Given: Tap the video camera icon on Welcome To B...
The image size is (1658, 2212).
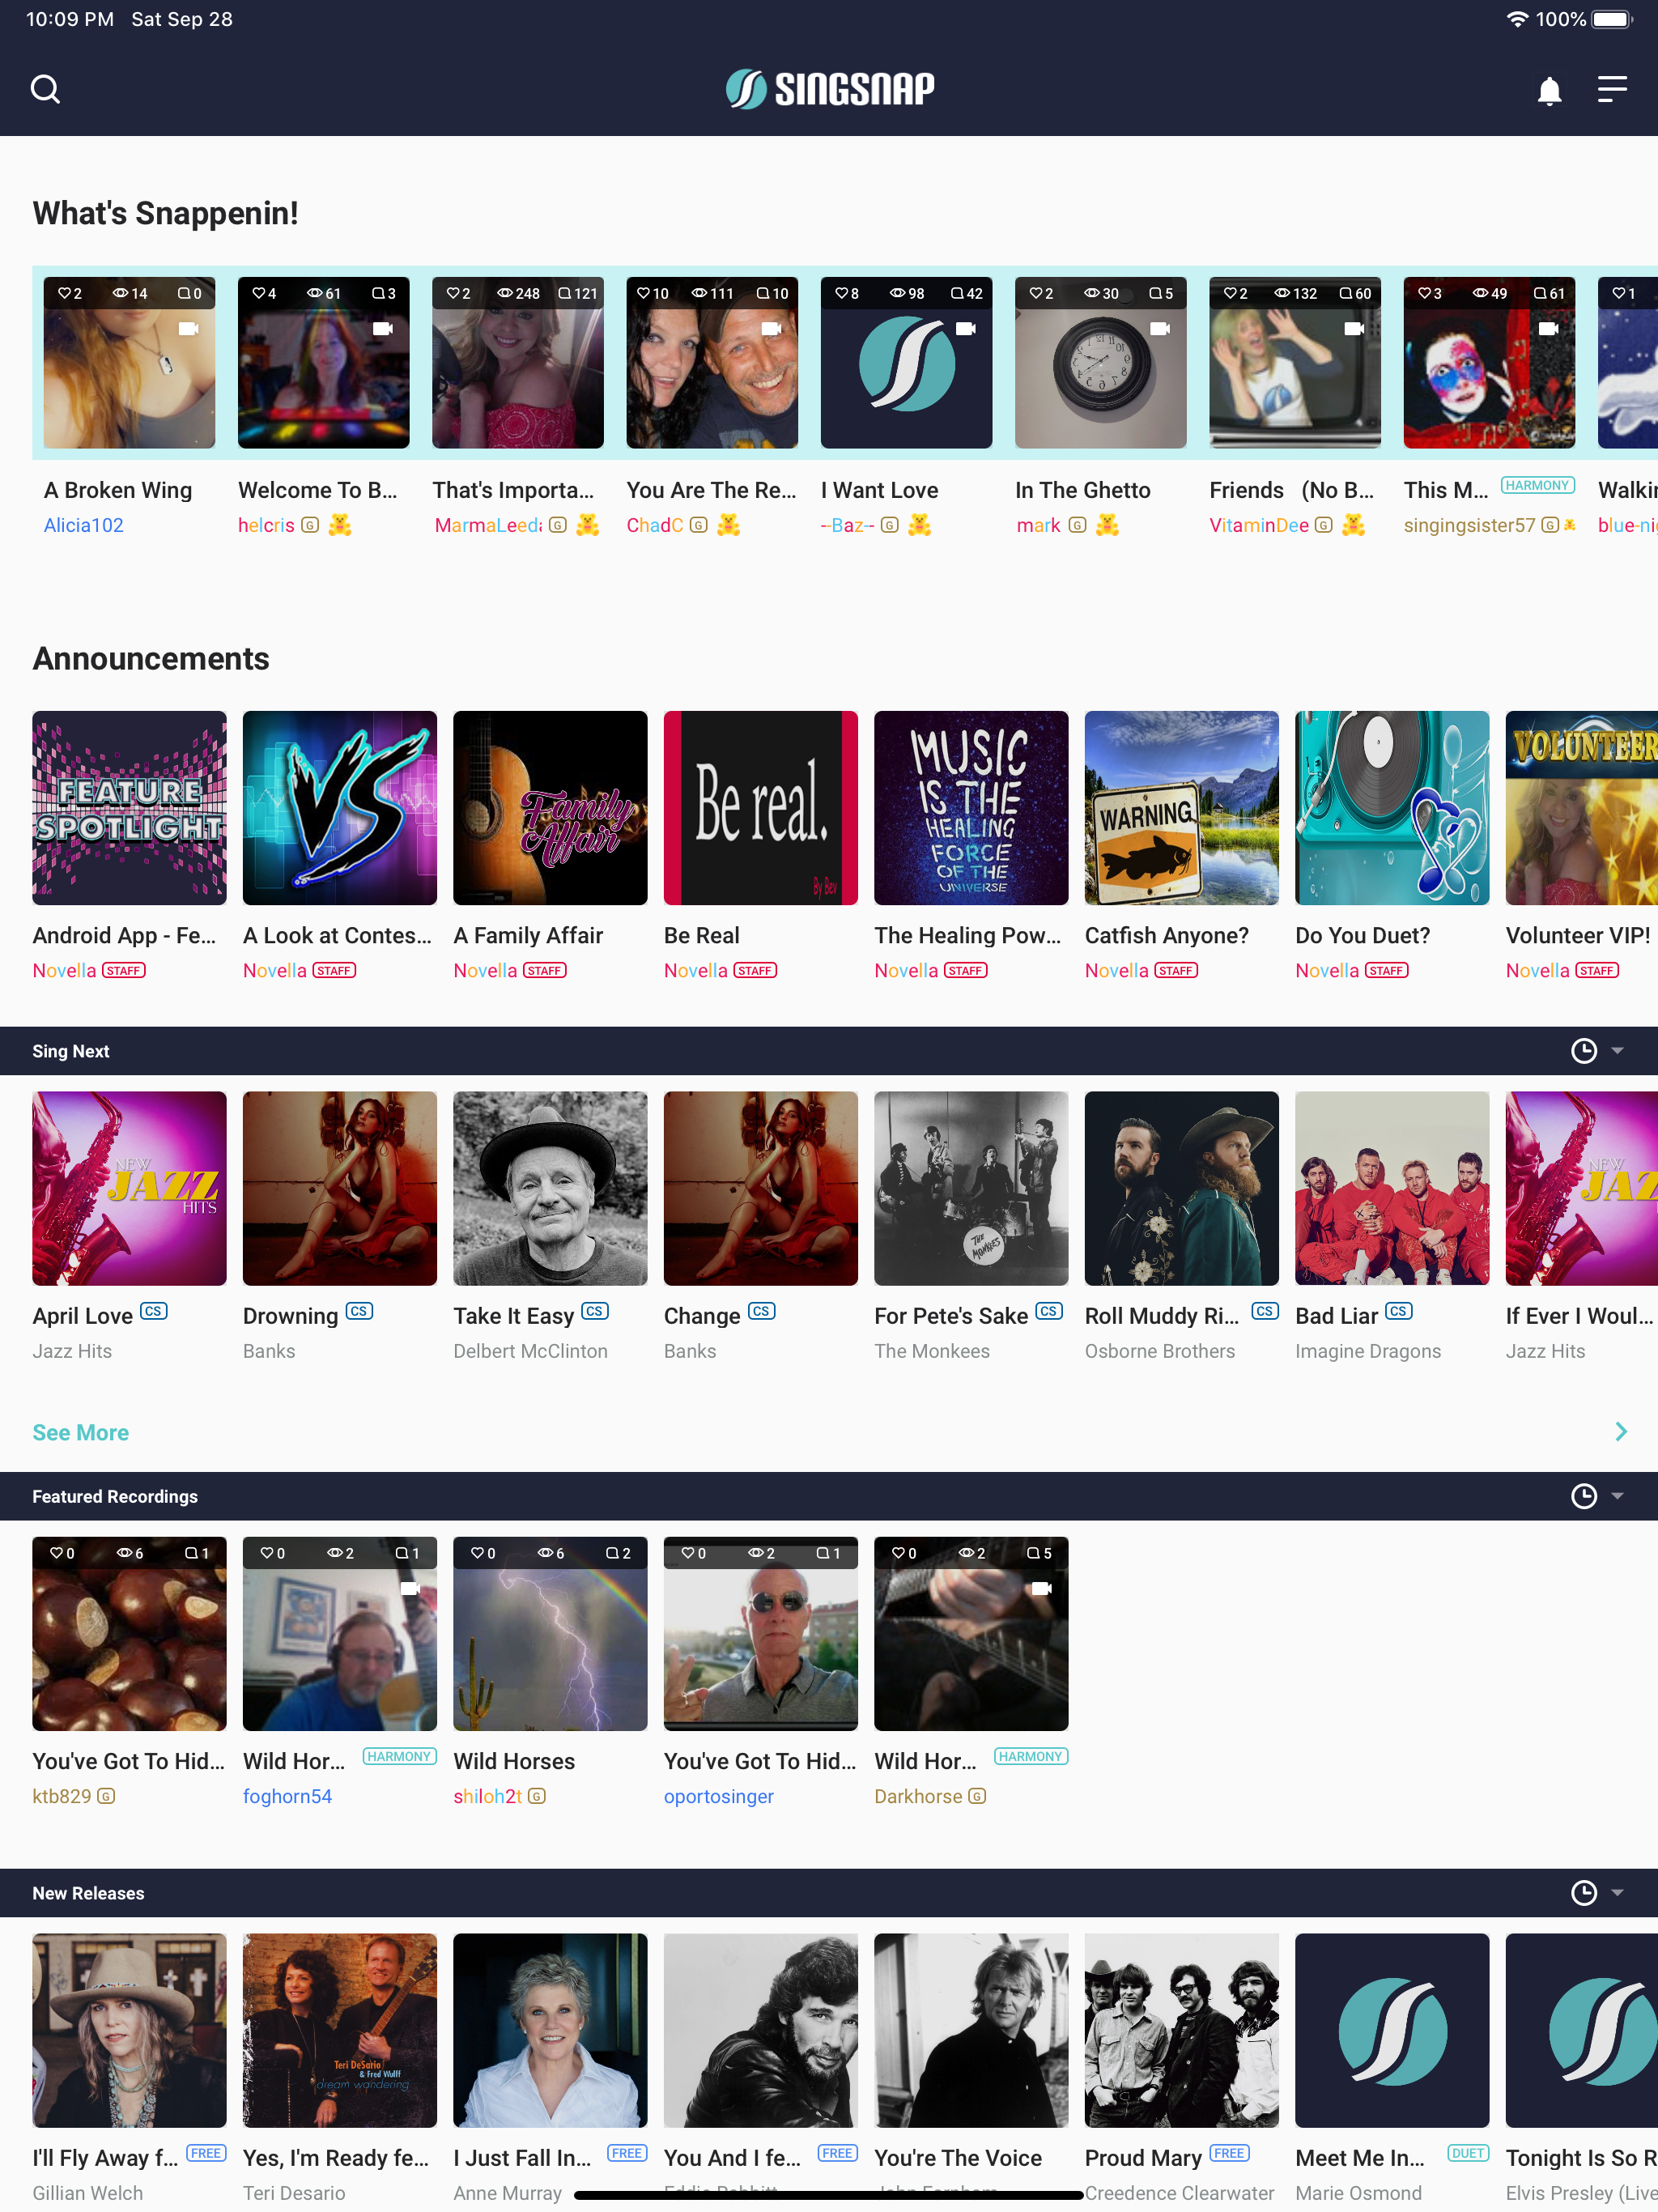Looking at the screenshot, I should point(382,328).
